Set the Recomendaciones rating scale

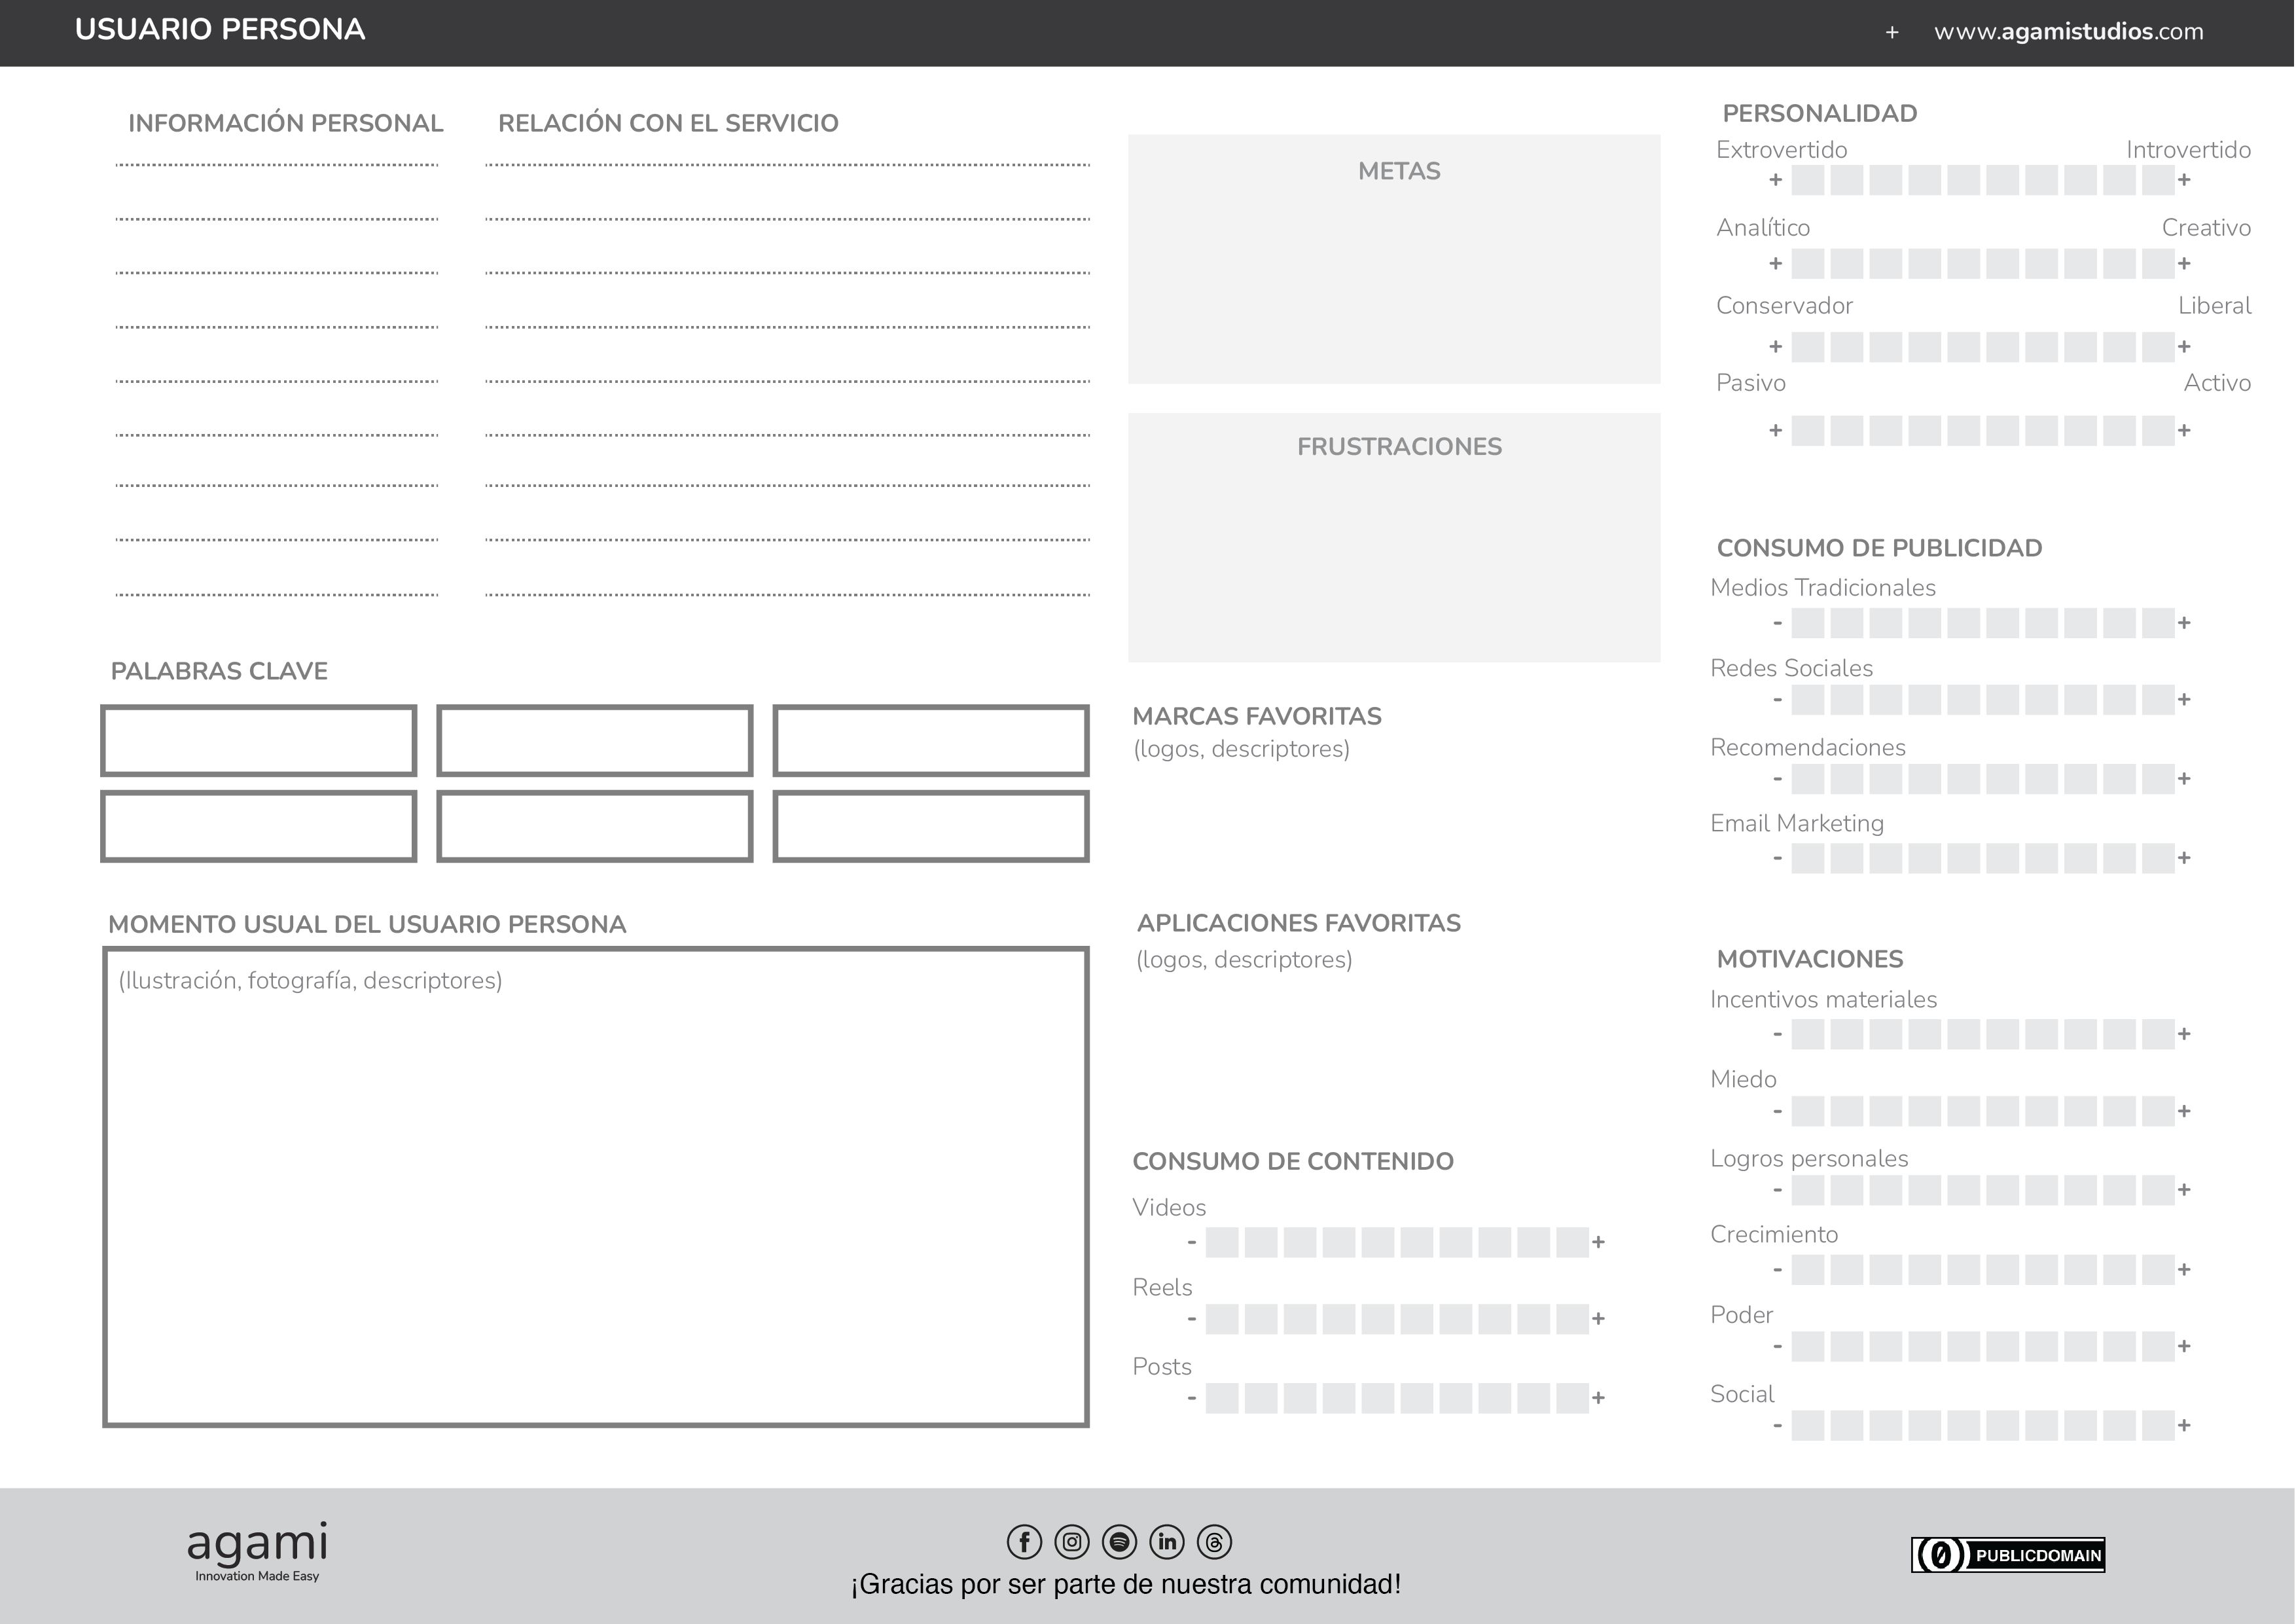[x=1982, y=779]
